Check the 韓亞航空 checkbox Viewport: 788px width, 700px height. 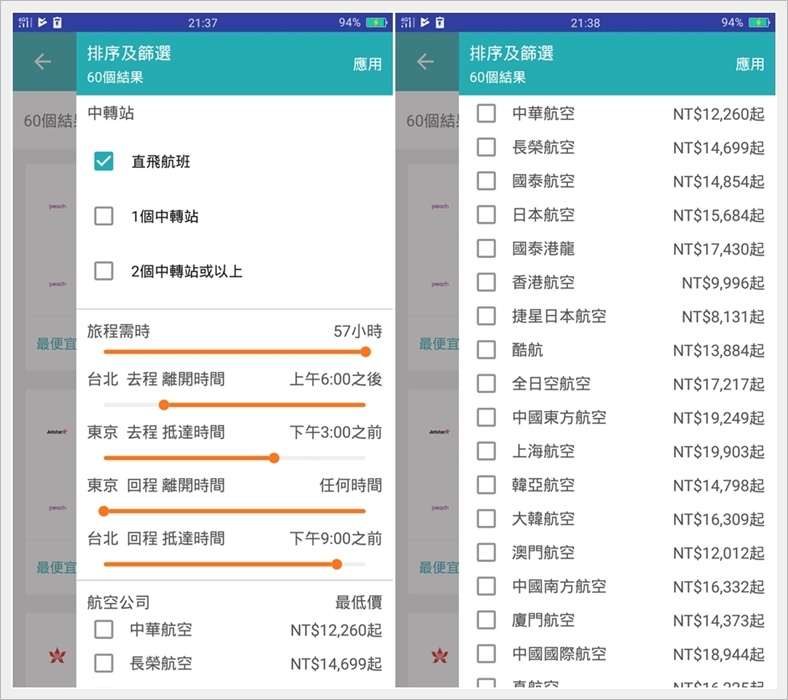(486, 485)
